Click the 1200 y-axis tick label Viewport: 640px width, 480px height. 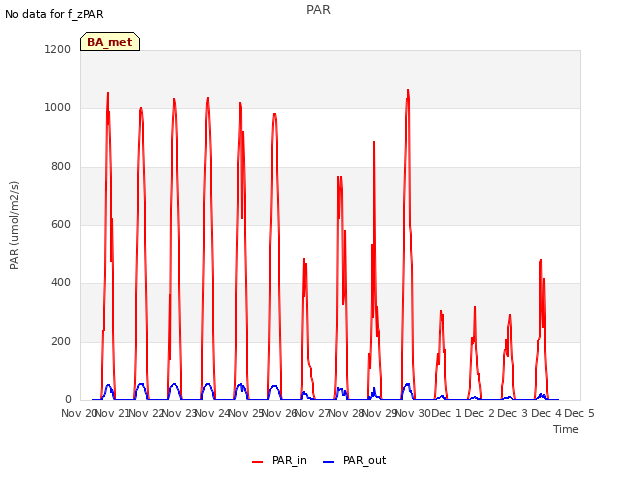pyautogui.click(x=58, y=49)
